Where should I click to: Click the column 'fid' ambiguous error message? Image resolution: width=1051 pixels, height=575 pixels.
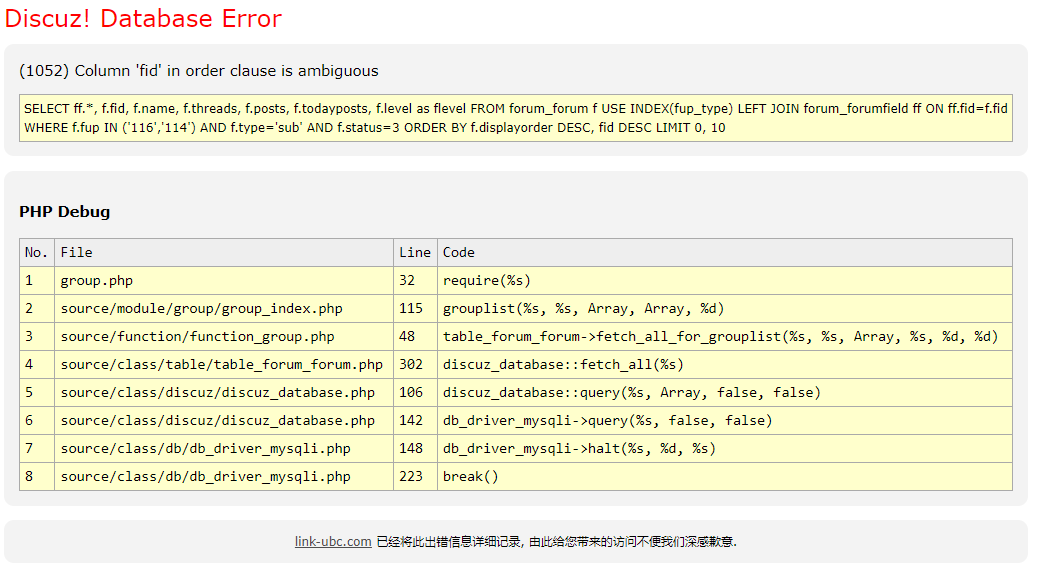click(x=199, y=71)
